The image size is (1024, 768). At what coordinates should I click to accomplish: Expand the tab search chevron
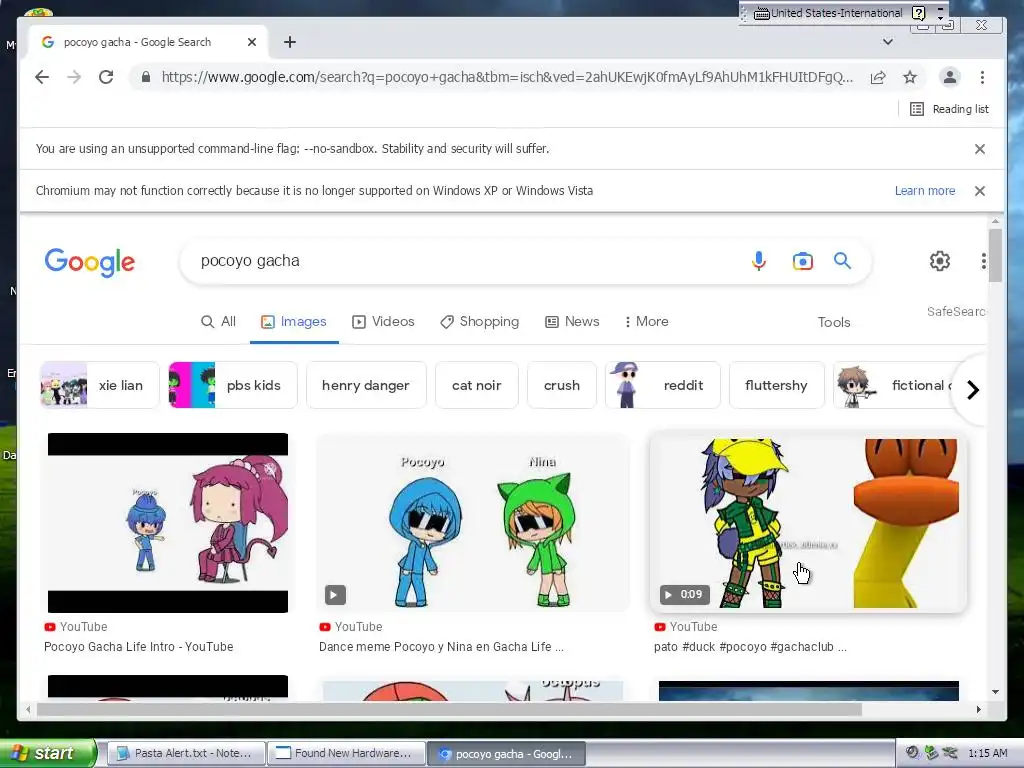coord(888,42)
